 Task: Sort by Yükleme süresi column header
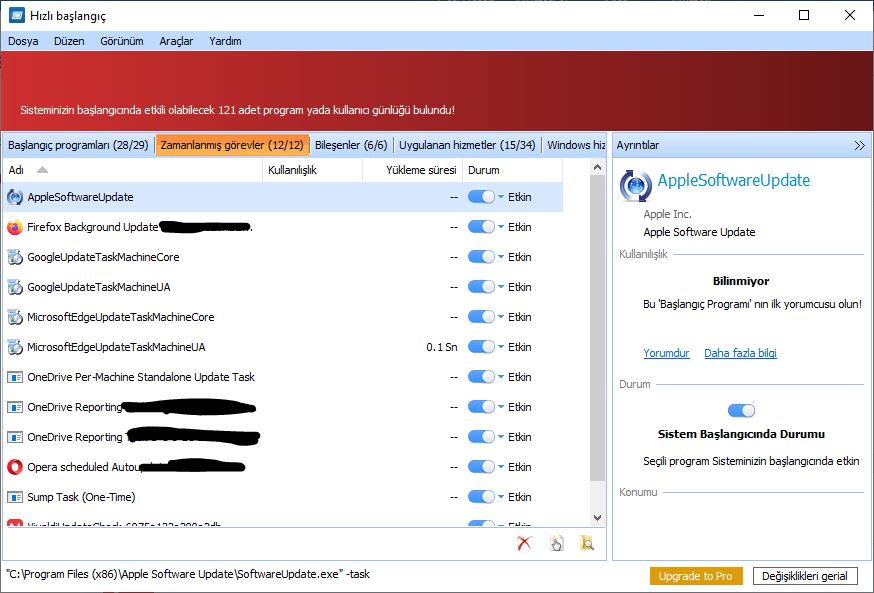pos(412,171)
